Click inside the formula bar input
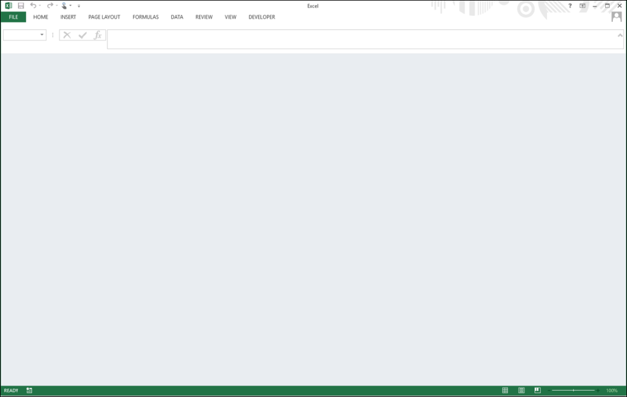 click(362, 39)
